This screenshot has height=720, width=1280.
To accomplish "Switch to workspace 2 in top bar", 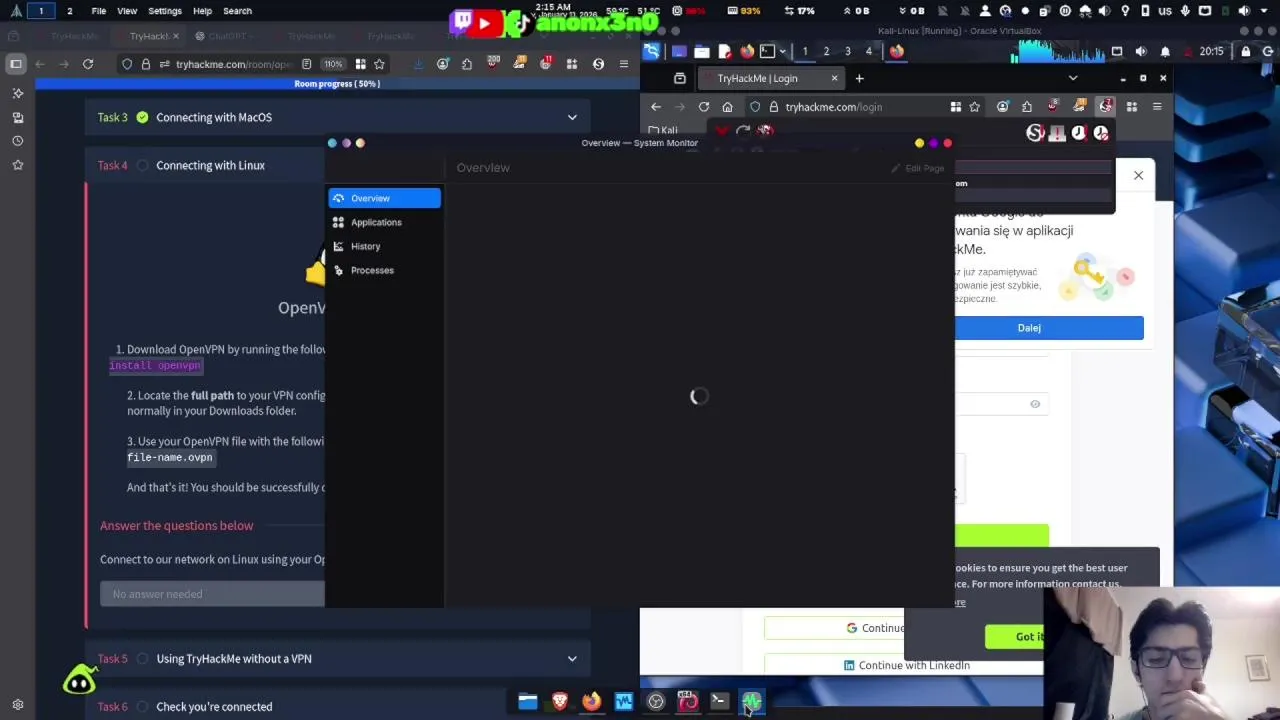I will (x=69, y=11).
